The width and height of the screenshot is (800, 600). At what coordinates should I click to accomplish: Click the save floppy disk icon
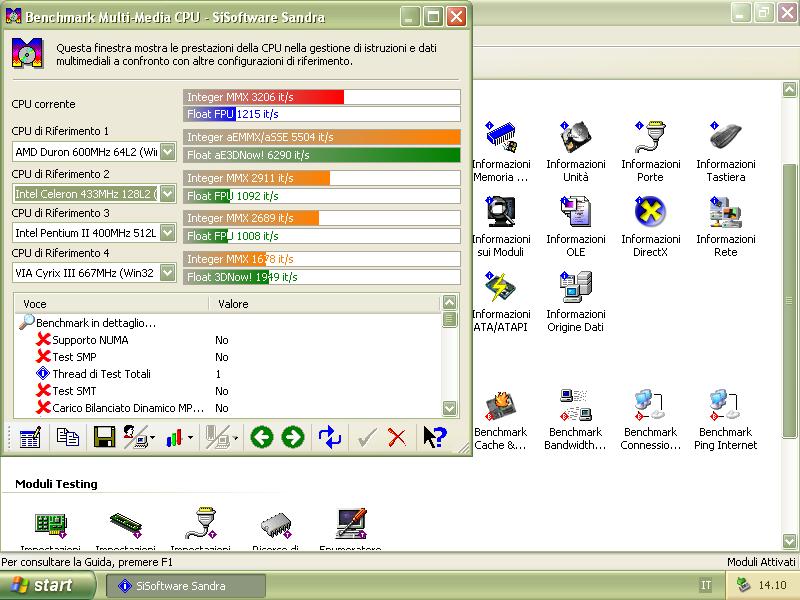(x=104, y=437)
